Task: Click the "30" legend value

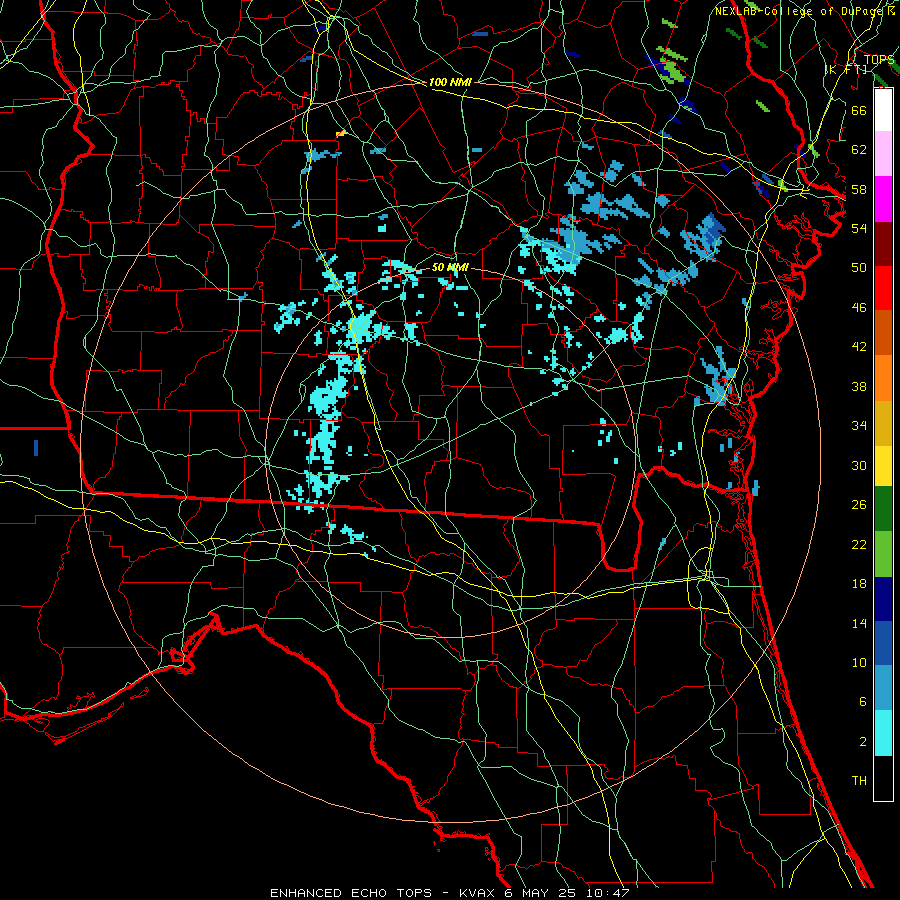Action: pos(859,465)
